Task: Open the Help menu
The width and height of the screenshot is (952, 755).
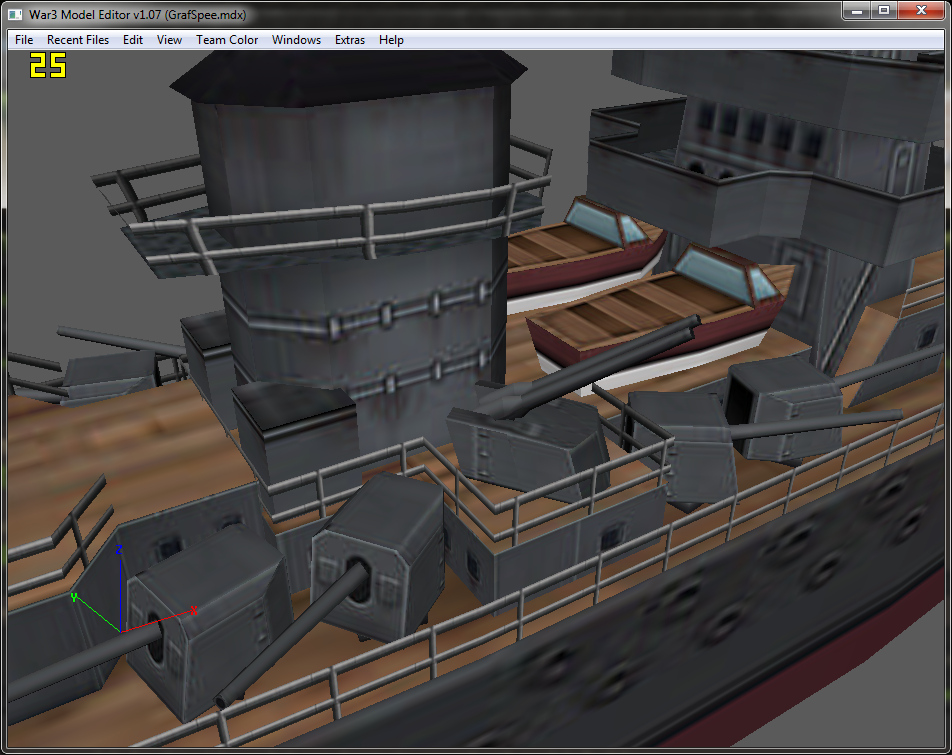Action: tap(391, 40)
